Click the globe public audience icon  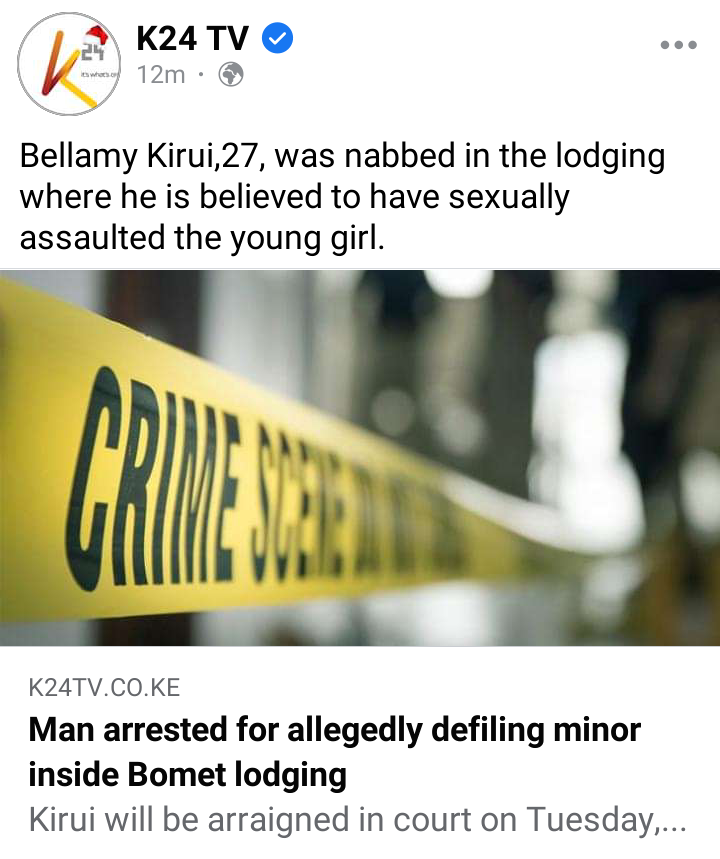click(231, 74)
